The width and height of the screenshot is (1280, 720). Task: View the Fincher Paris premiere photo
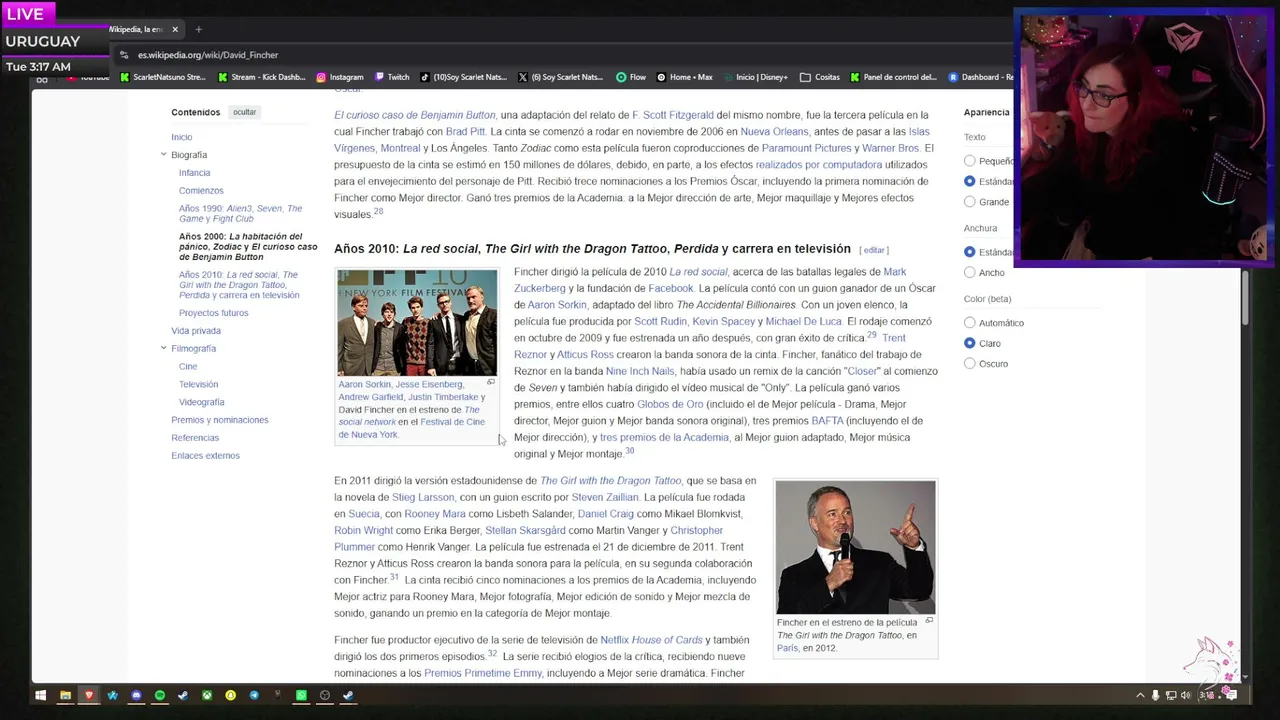click(856, 548)
